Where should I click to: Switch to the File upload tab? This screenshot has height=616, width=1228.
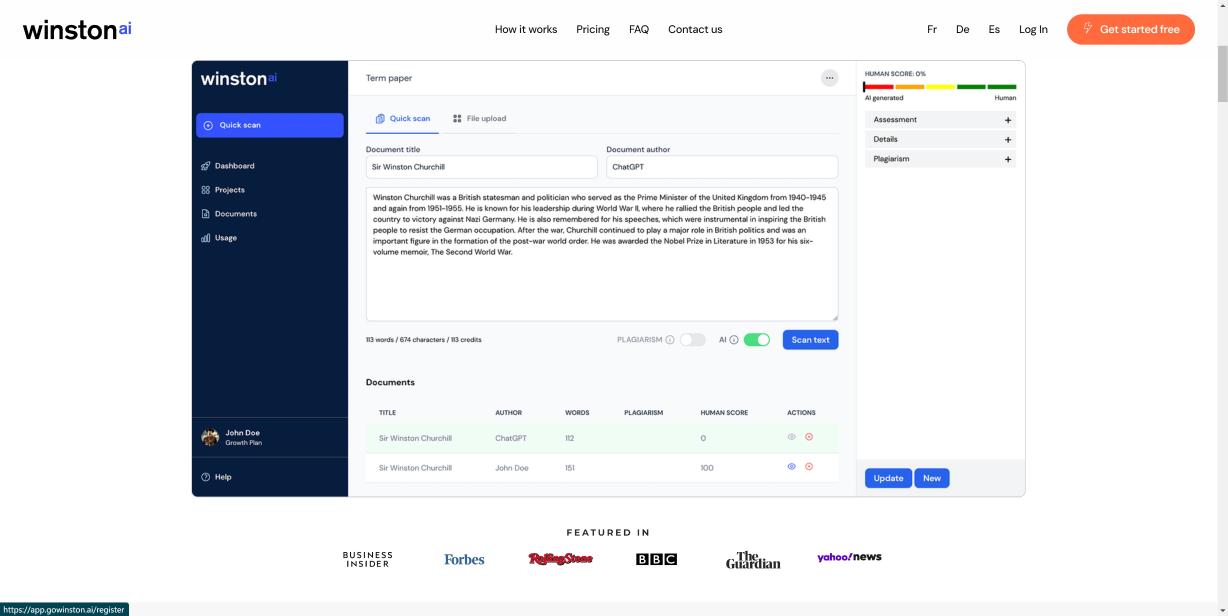click(x=480, y=118)
